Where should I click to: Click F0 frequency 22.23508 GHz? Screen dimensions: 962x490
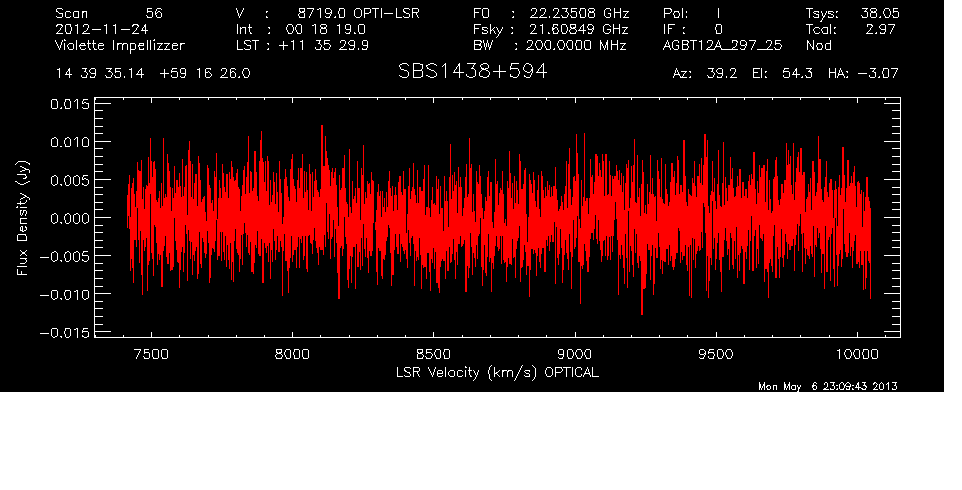pyautogui.click(x=579, y=13)
